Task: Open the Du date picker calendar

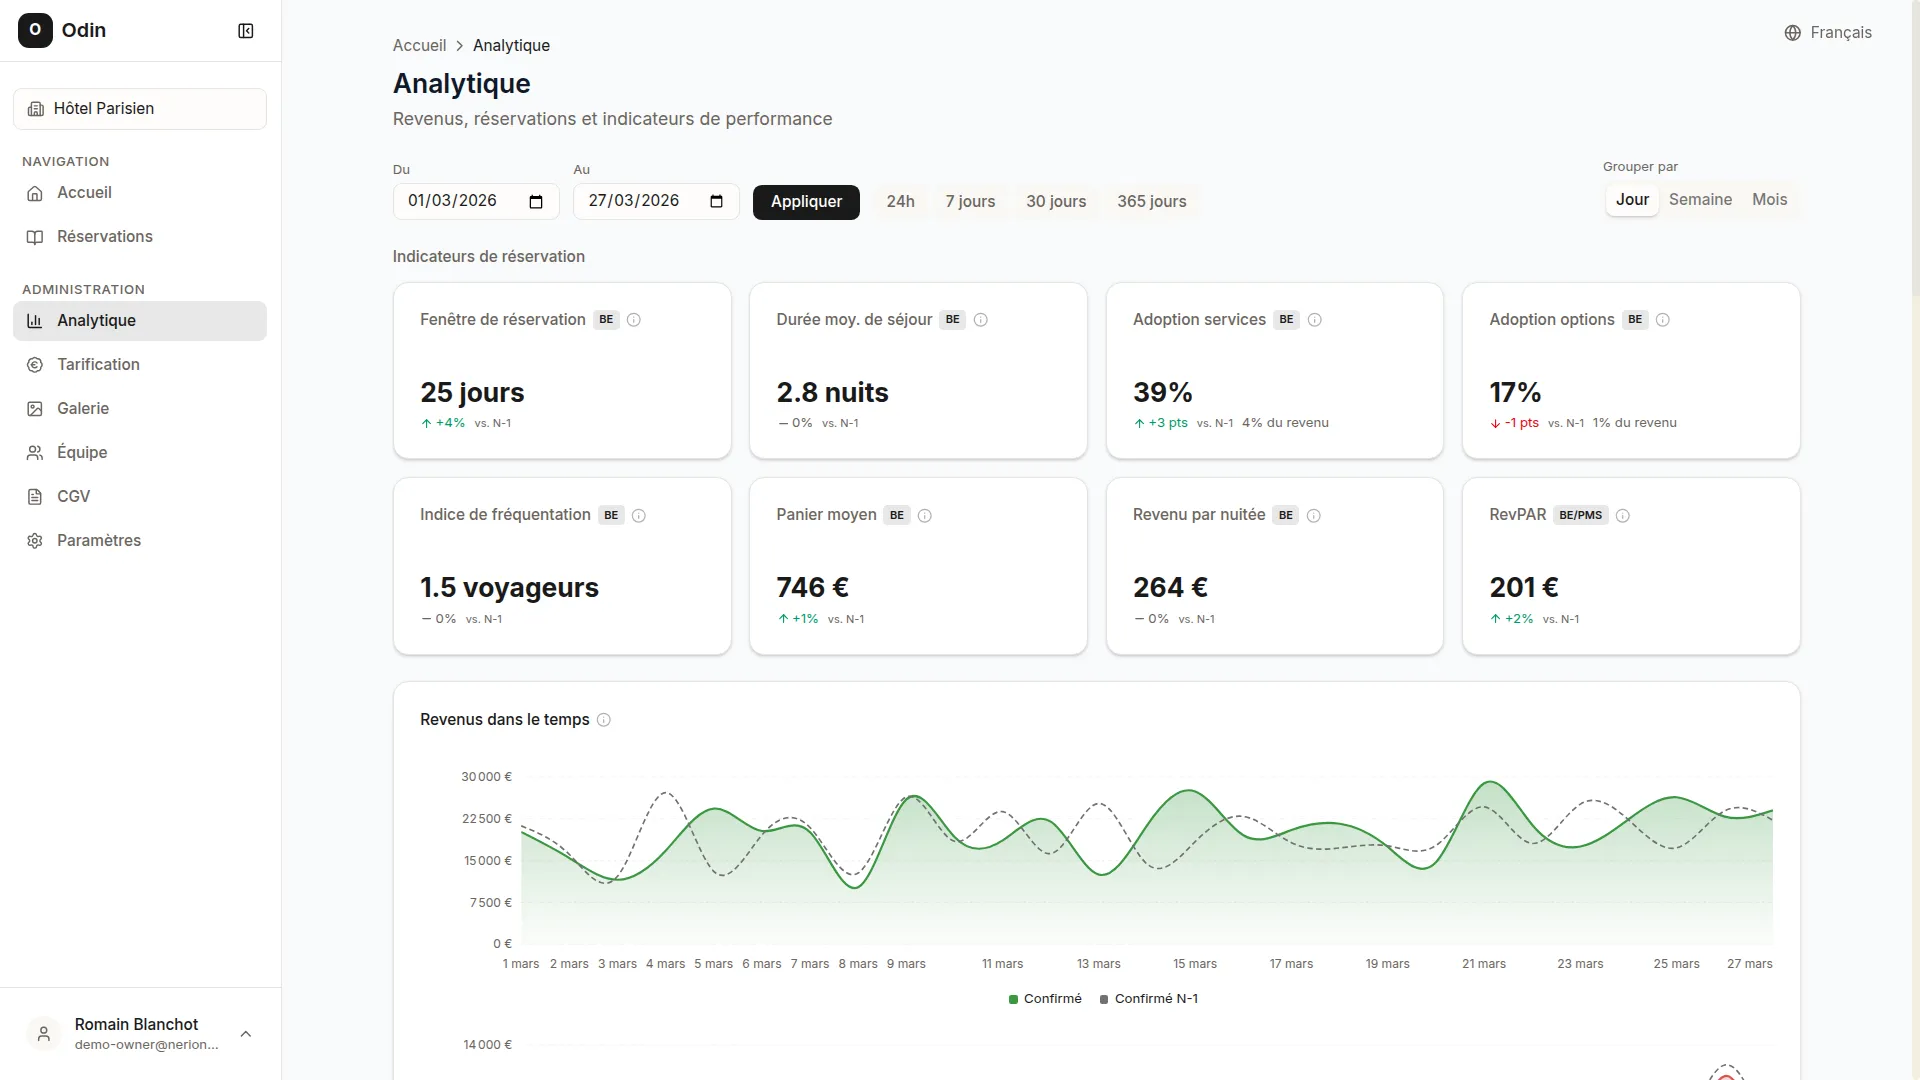Action: point(535,201)
